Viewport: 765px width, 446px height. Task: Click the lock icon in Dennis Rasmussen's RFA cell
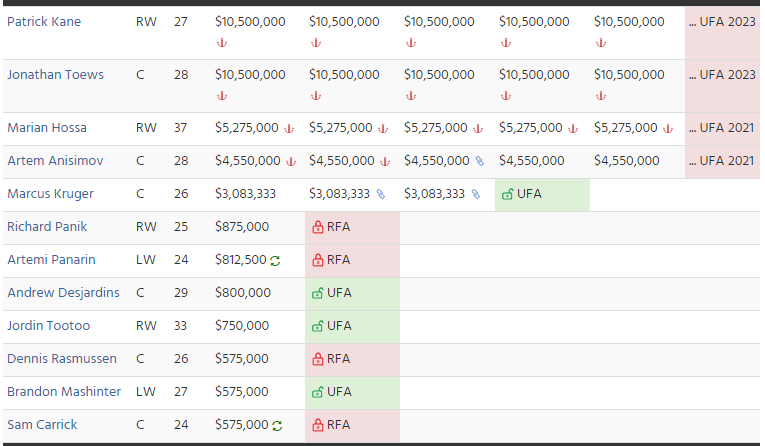[x=318, y=359]
